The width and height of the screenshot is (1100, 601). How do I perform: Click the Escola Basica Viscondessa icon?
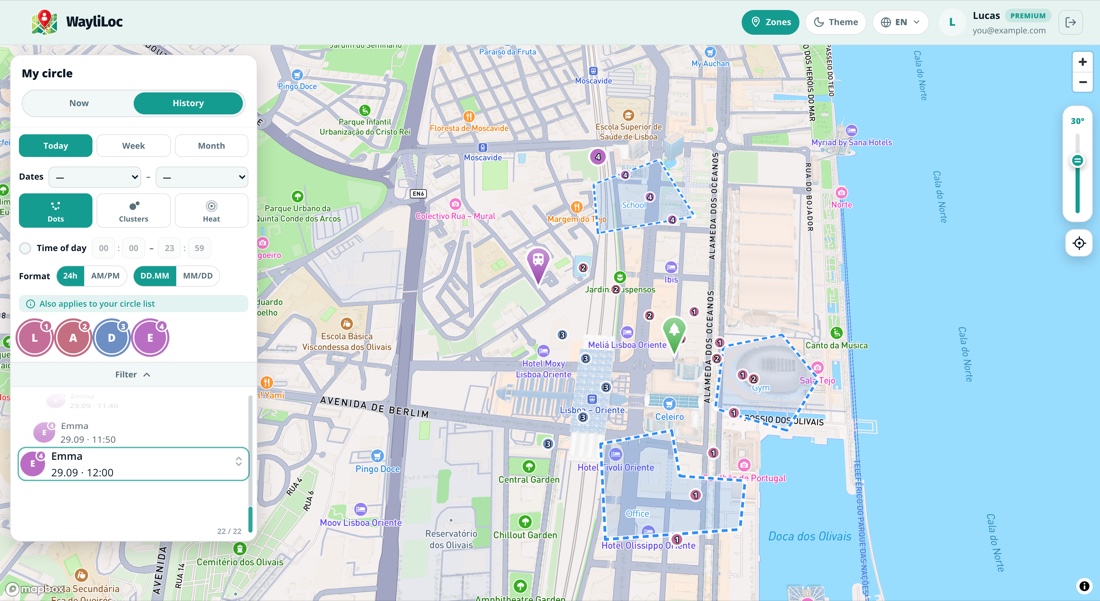click(x=347, y=324)
